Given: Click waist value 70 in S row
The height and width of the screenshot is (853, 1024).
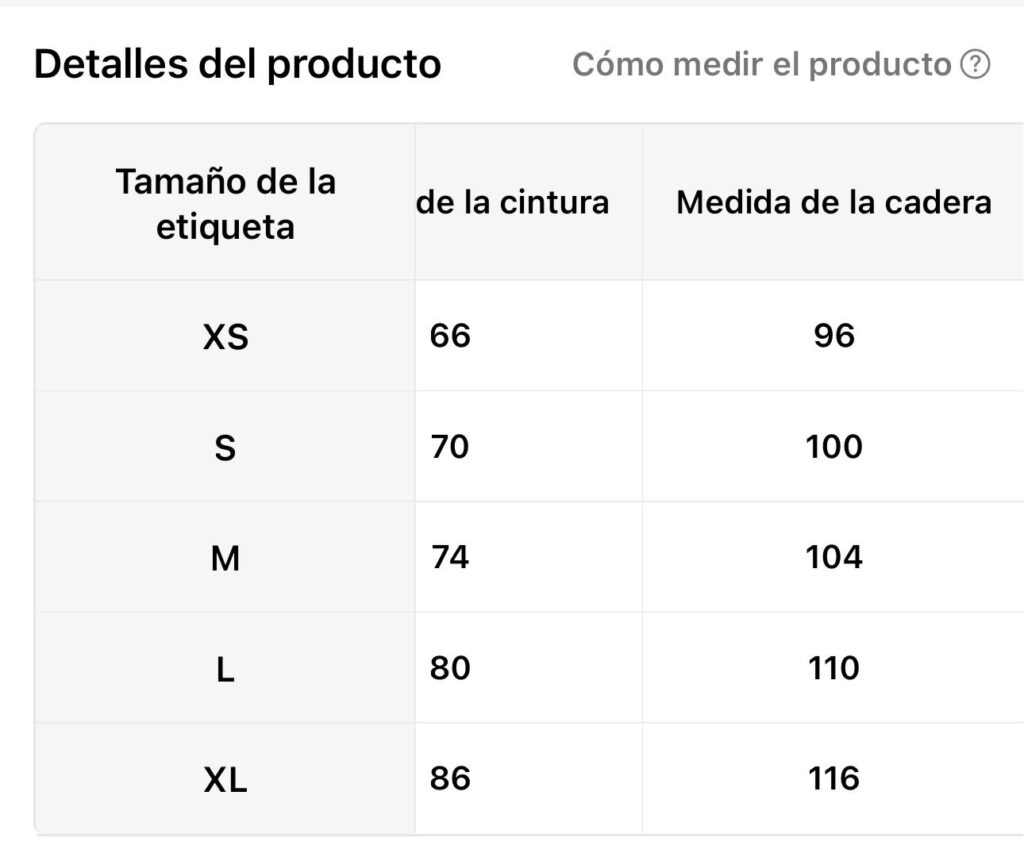Looking at the screenshot, I should point(450,447).
